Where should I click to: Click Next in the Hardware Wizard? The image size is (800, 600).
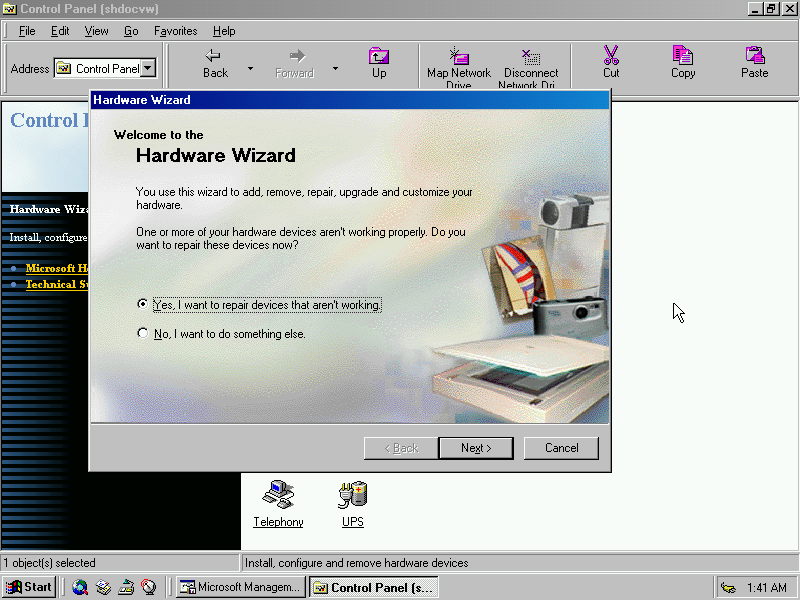coord(476,448)
